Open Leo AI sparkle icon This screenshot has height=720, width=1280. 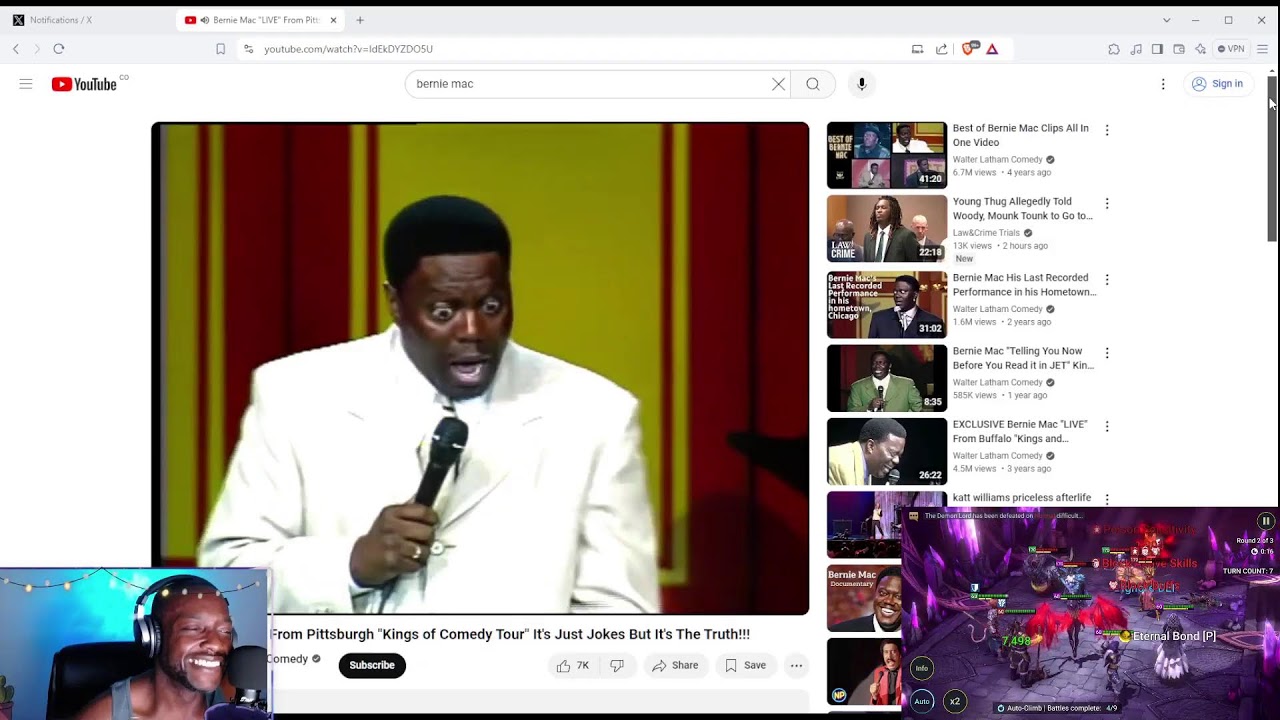pyautogui.click(x=1200, y=49)
